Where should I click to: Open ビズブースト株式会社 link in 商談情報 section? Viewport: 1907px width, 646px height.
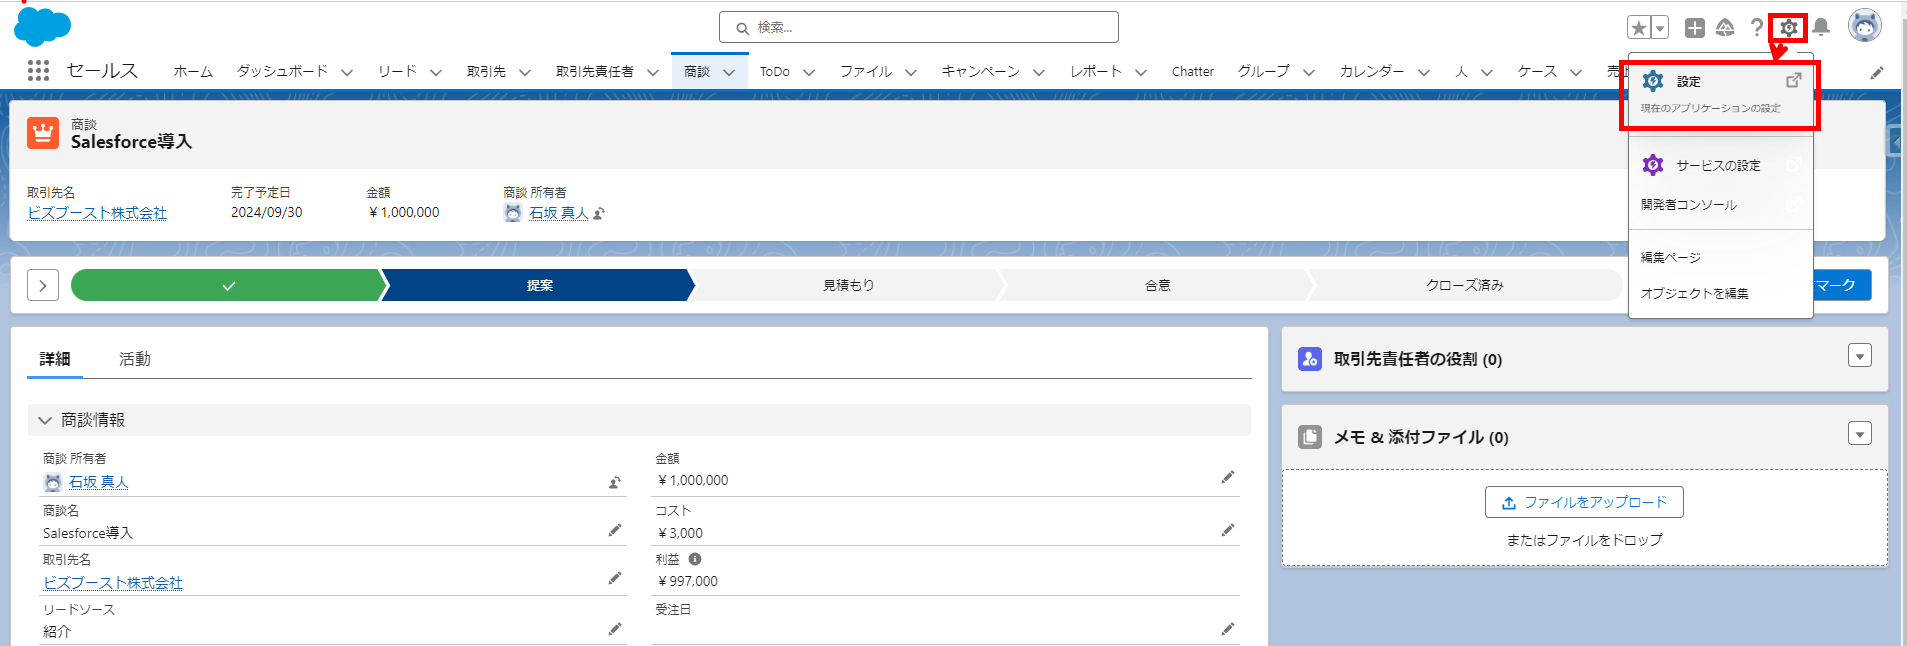(113, 582)
